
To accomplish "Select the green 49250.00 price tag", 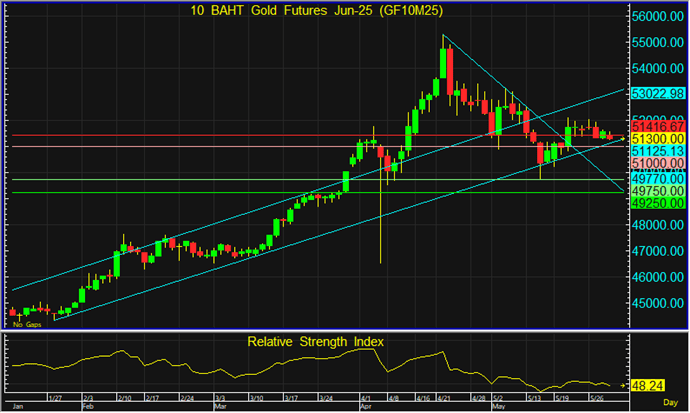I will click(x=656, y=200).
